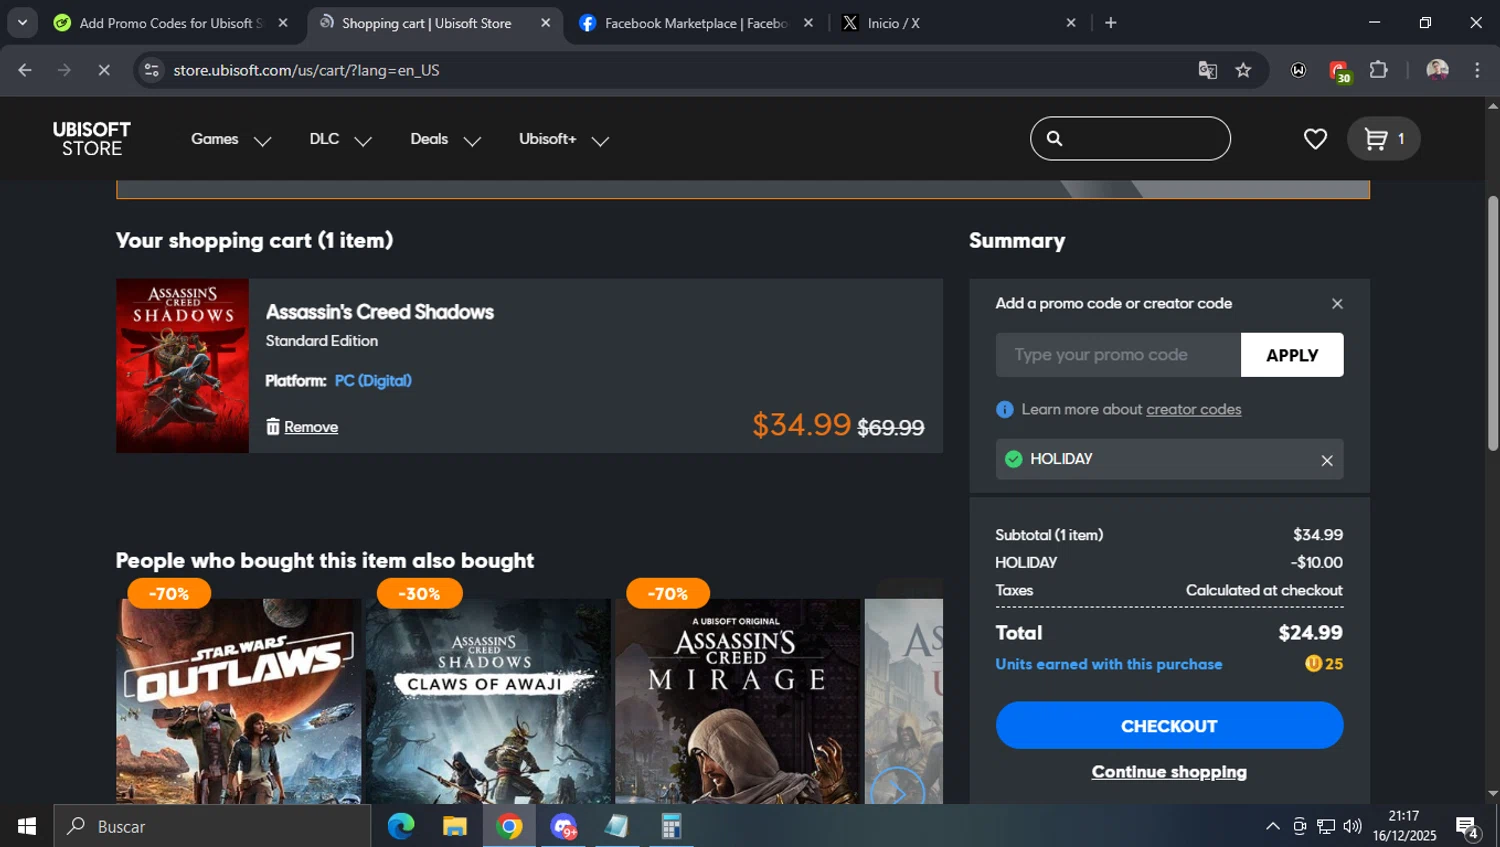Open the wishlist heart icon

pos(1315,139)
